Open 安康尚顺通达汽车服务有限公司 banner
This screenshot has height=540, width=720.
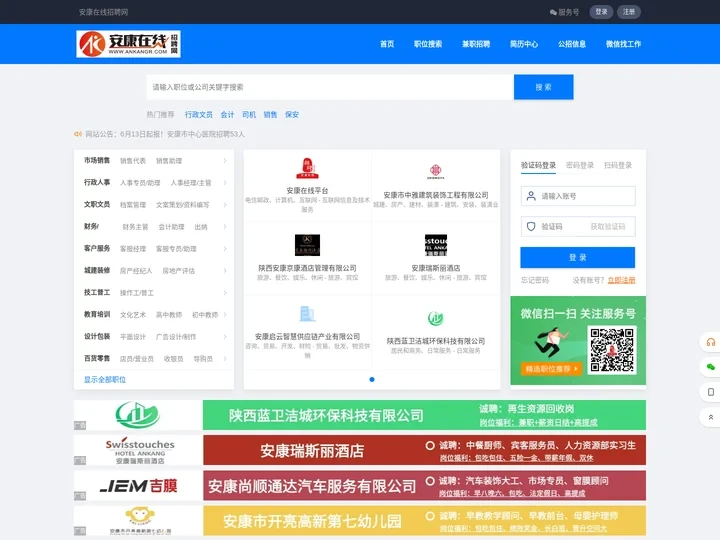coord(424,485)
